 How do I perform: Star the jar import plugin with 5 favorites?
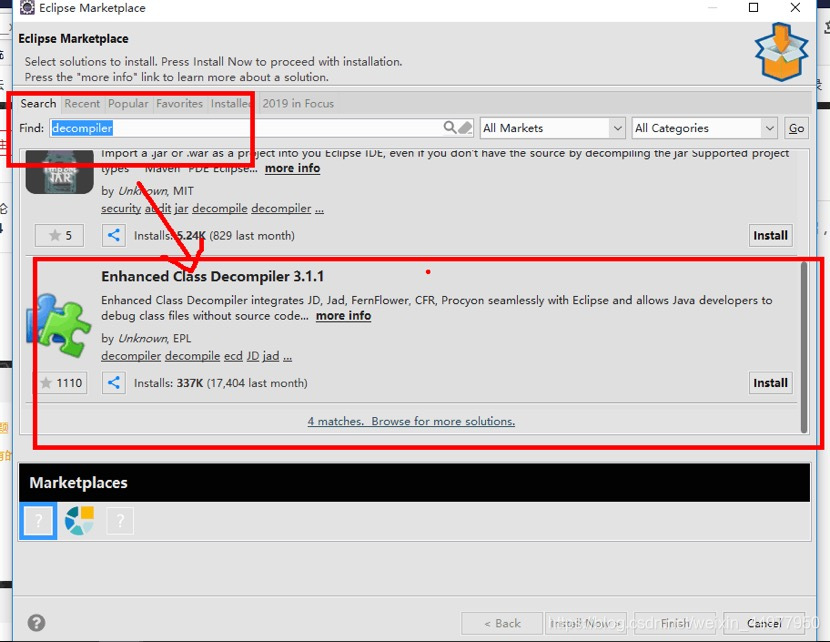pos(59,235)
